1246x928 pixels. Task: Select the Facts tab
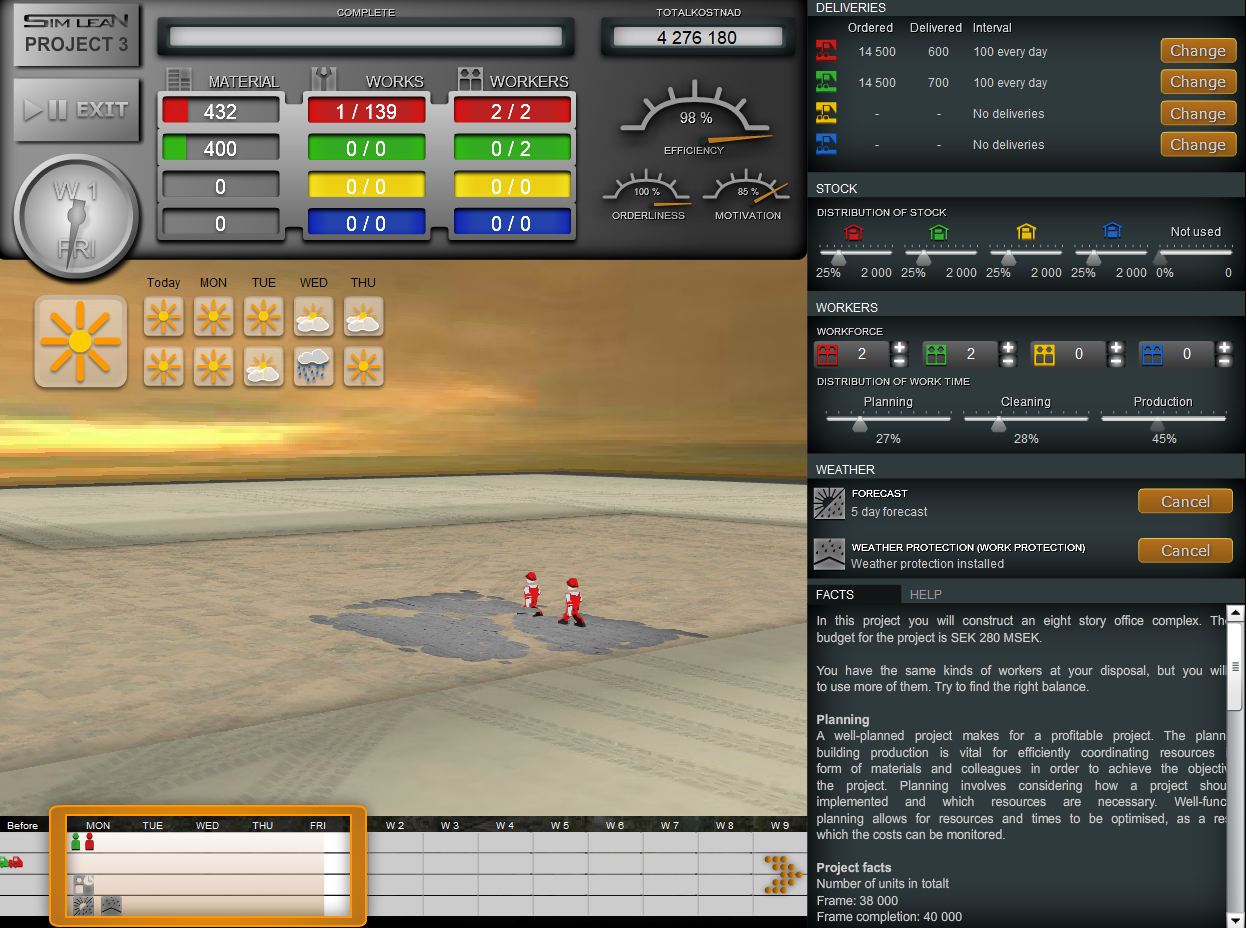(835, 594)
